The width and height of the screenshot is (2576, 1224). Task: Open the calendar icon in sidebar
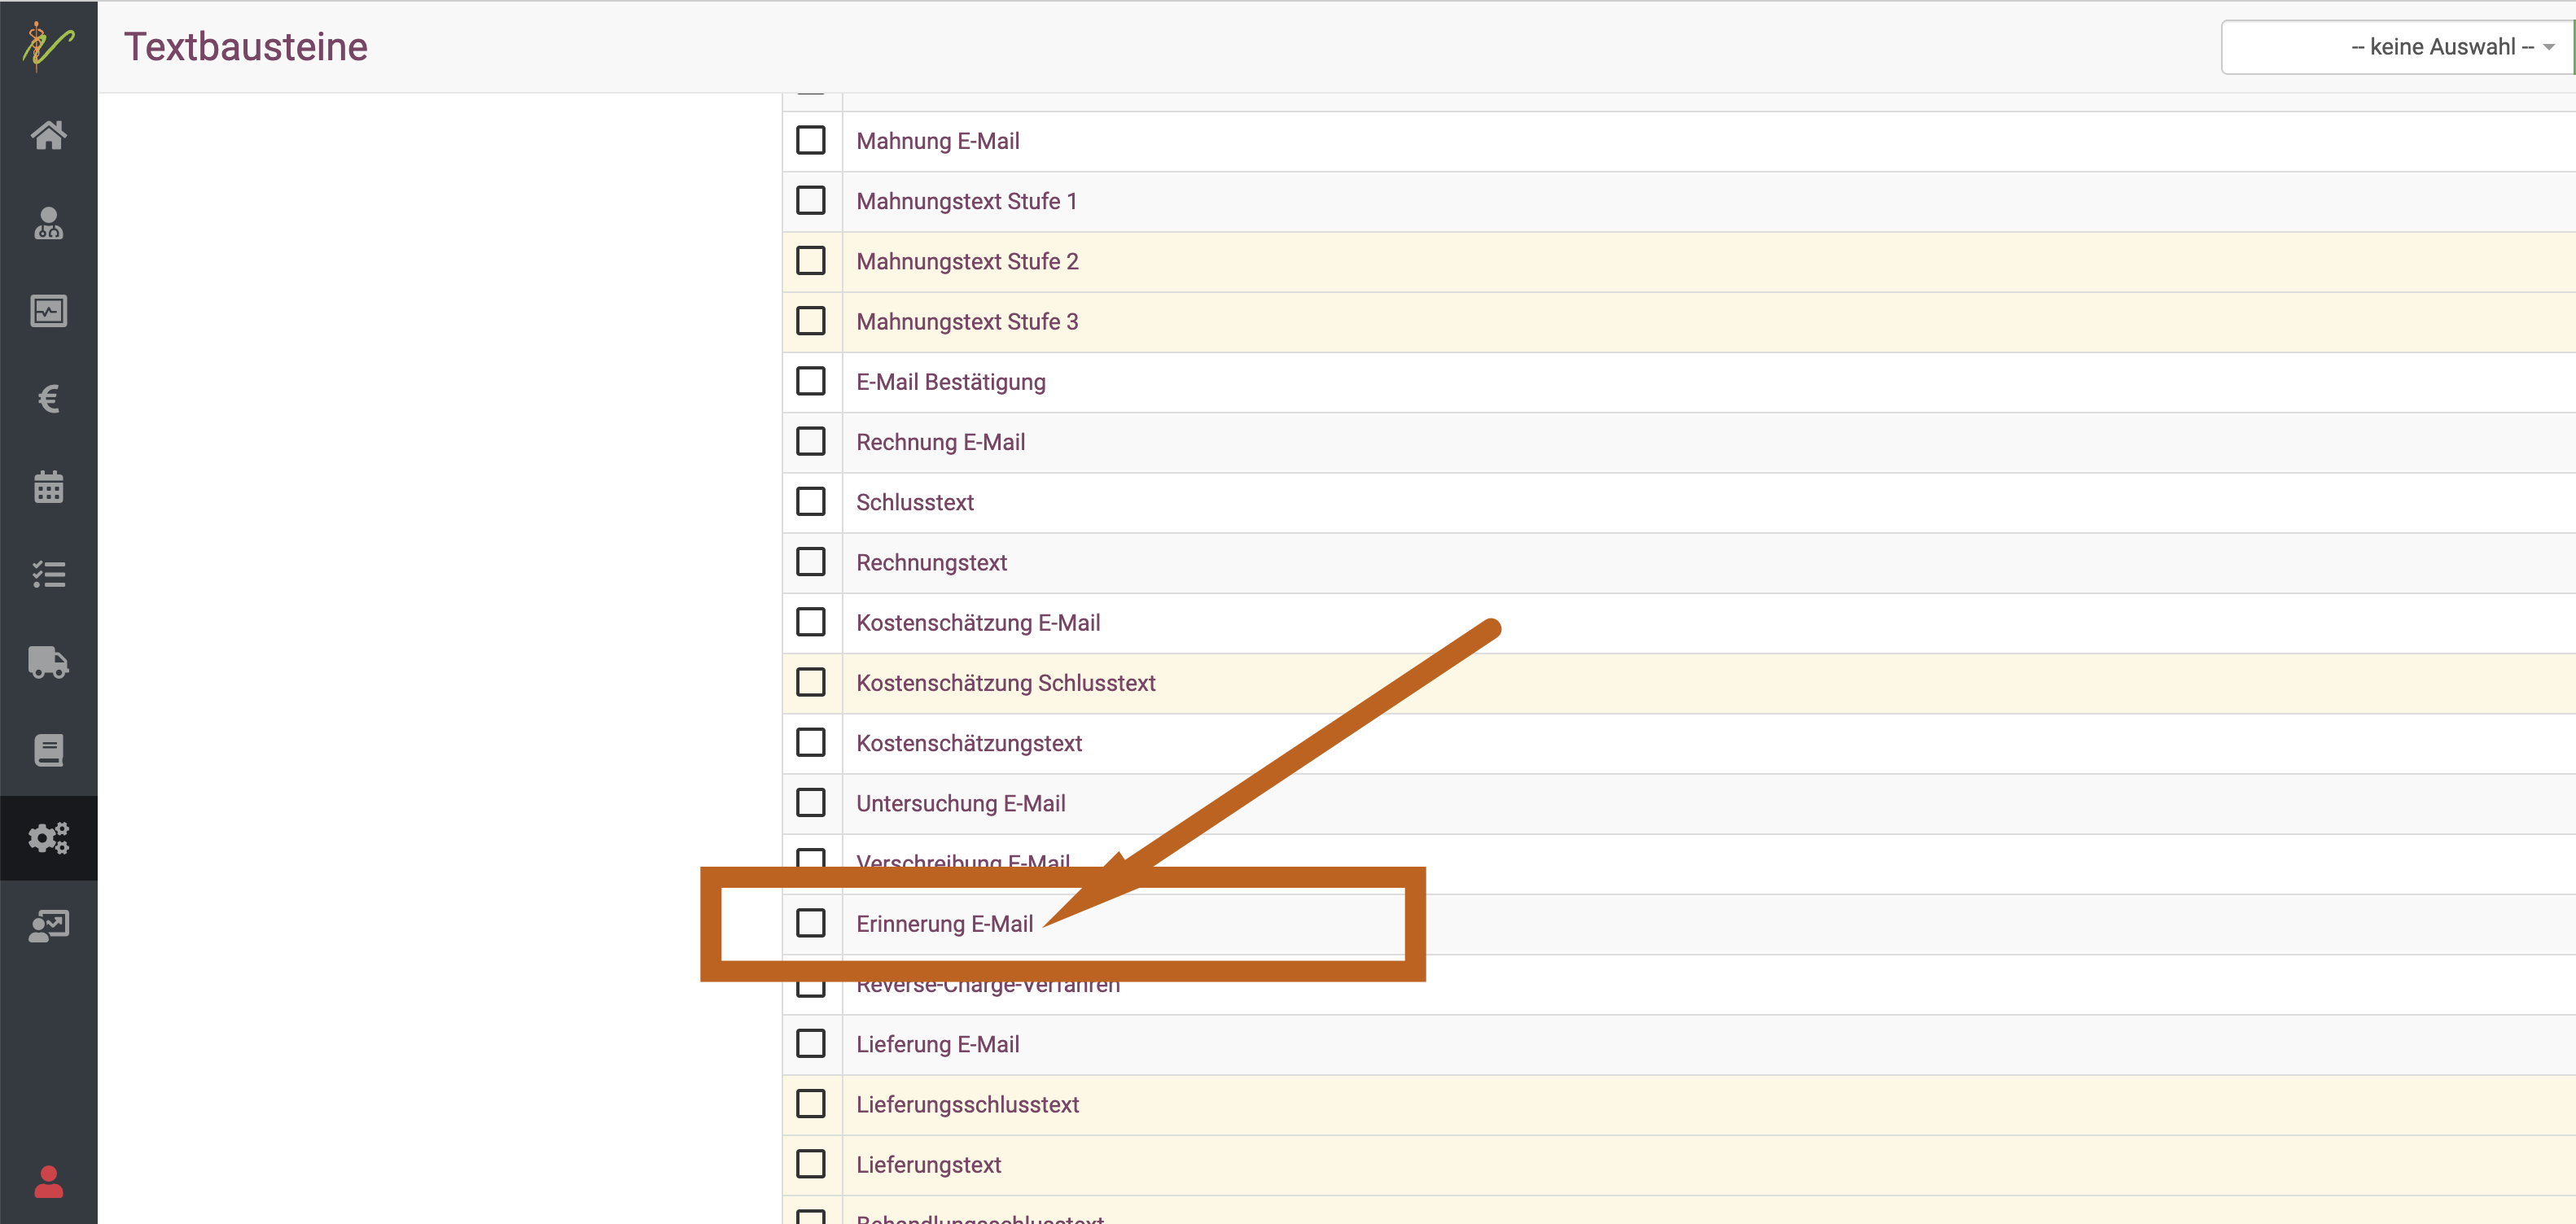coord(48,487)
